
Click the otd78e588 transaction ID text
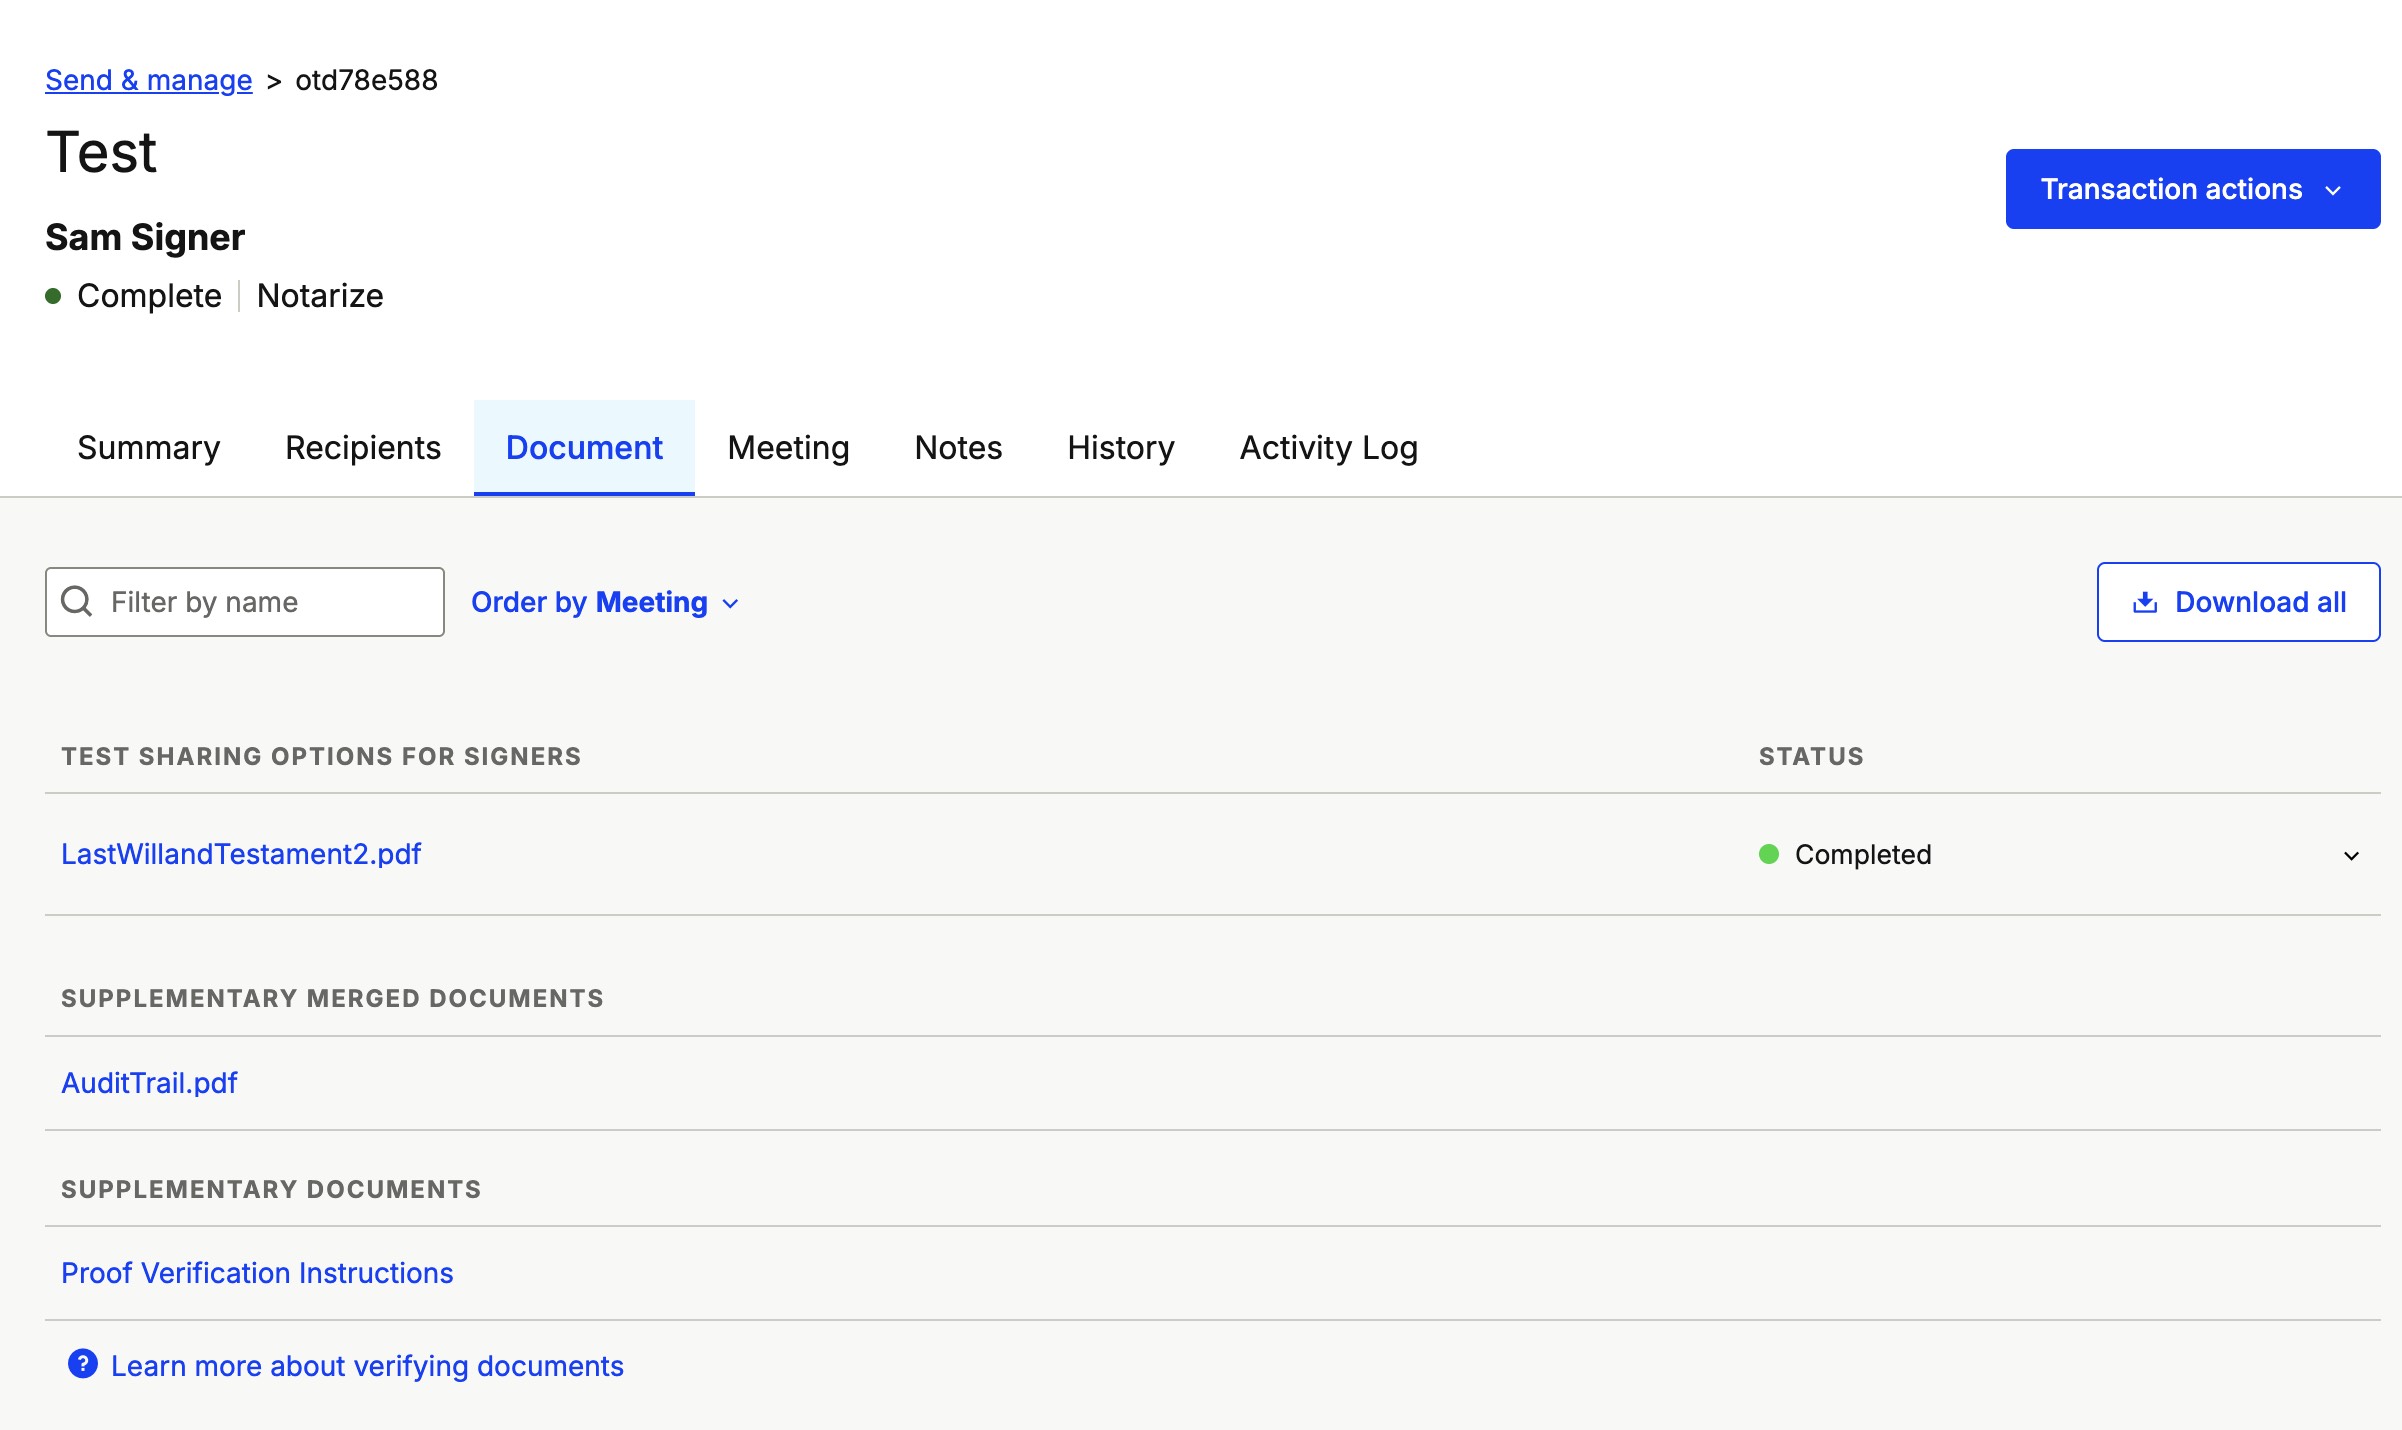tap(367, 80)
